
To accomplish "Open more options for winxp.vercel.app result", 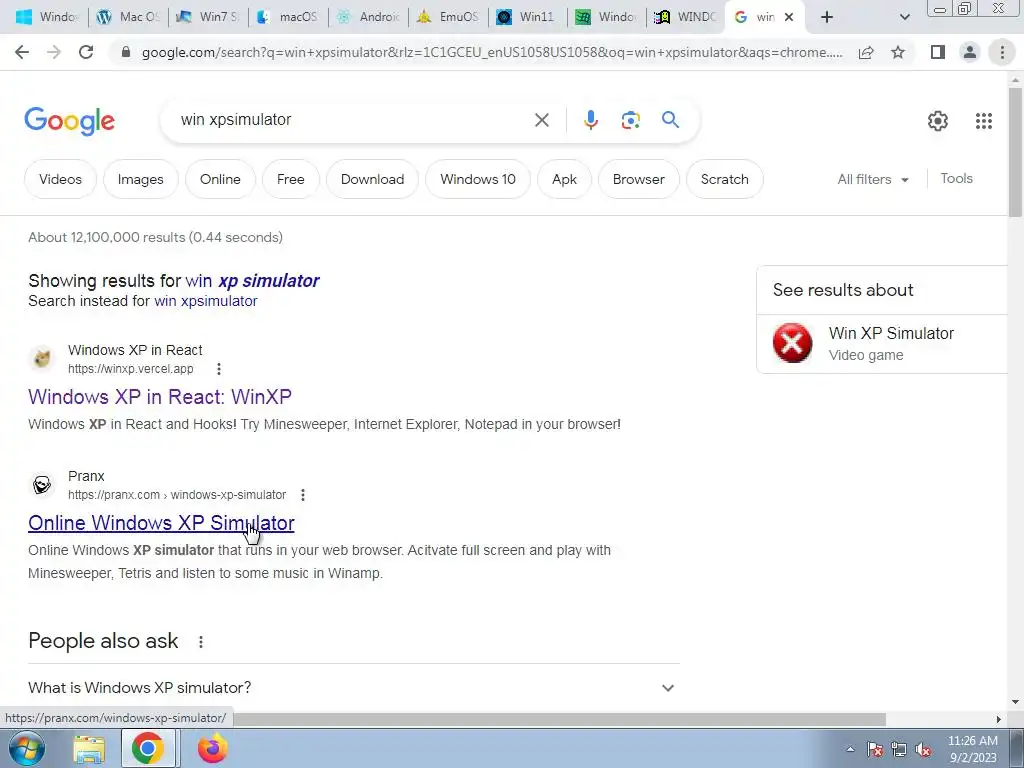I will 219,369.
